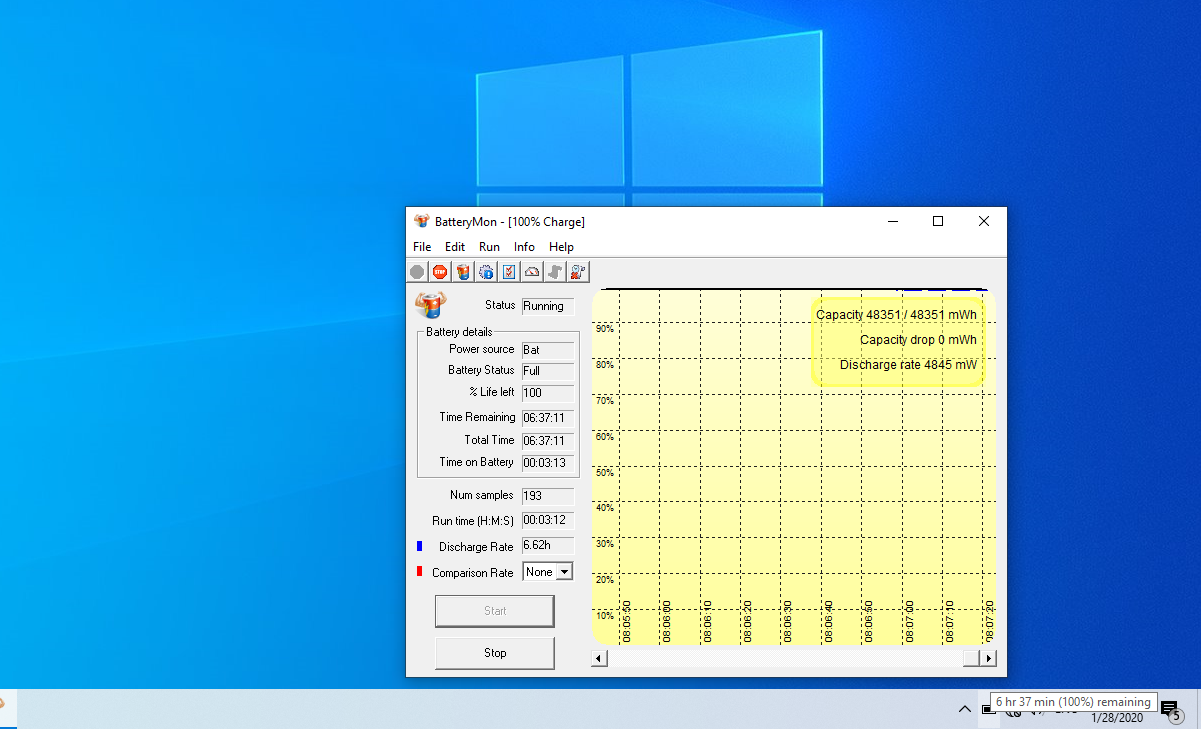Click the battery remaining tooltip text

click(x=1073, y=702)
